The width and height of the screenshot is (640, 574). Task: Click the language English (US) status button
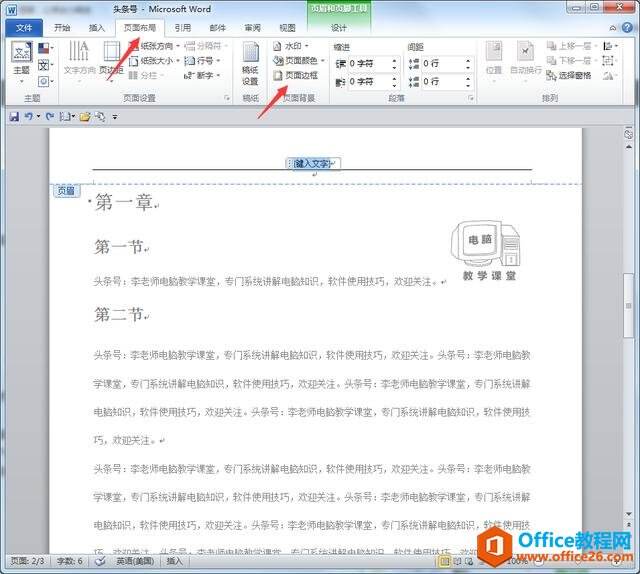pos(135,561)
